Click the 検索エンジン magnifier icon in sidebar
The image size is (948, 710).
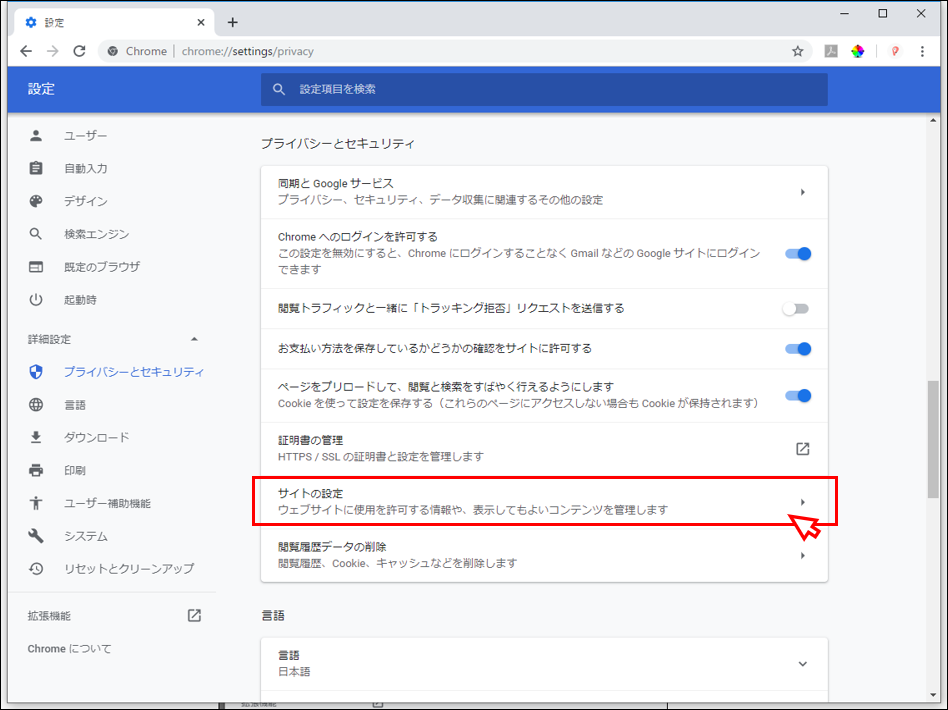(36, 233)
